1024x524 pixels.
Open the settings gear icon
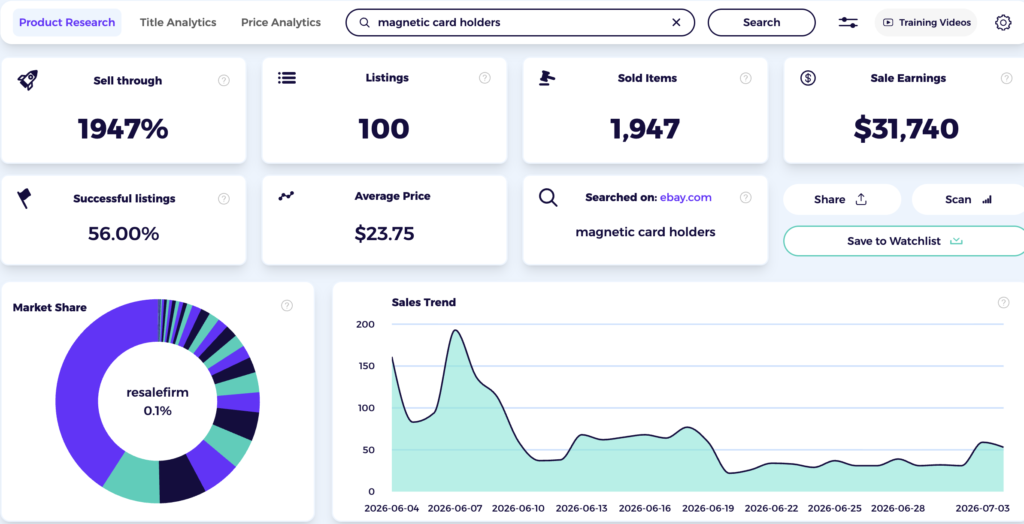1002,22
